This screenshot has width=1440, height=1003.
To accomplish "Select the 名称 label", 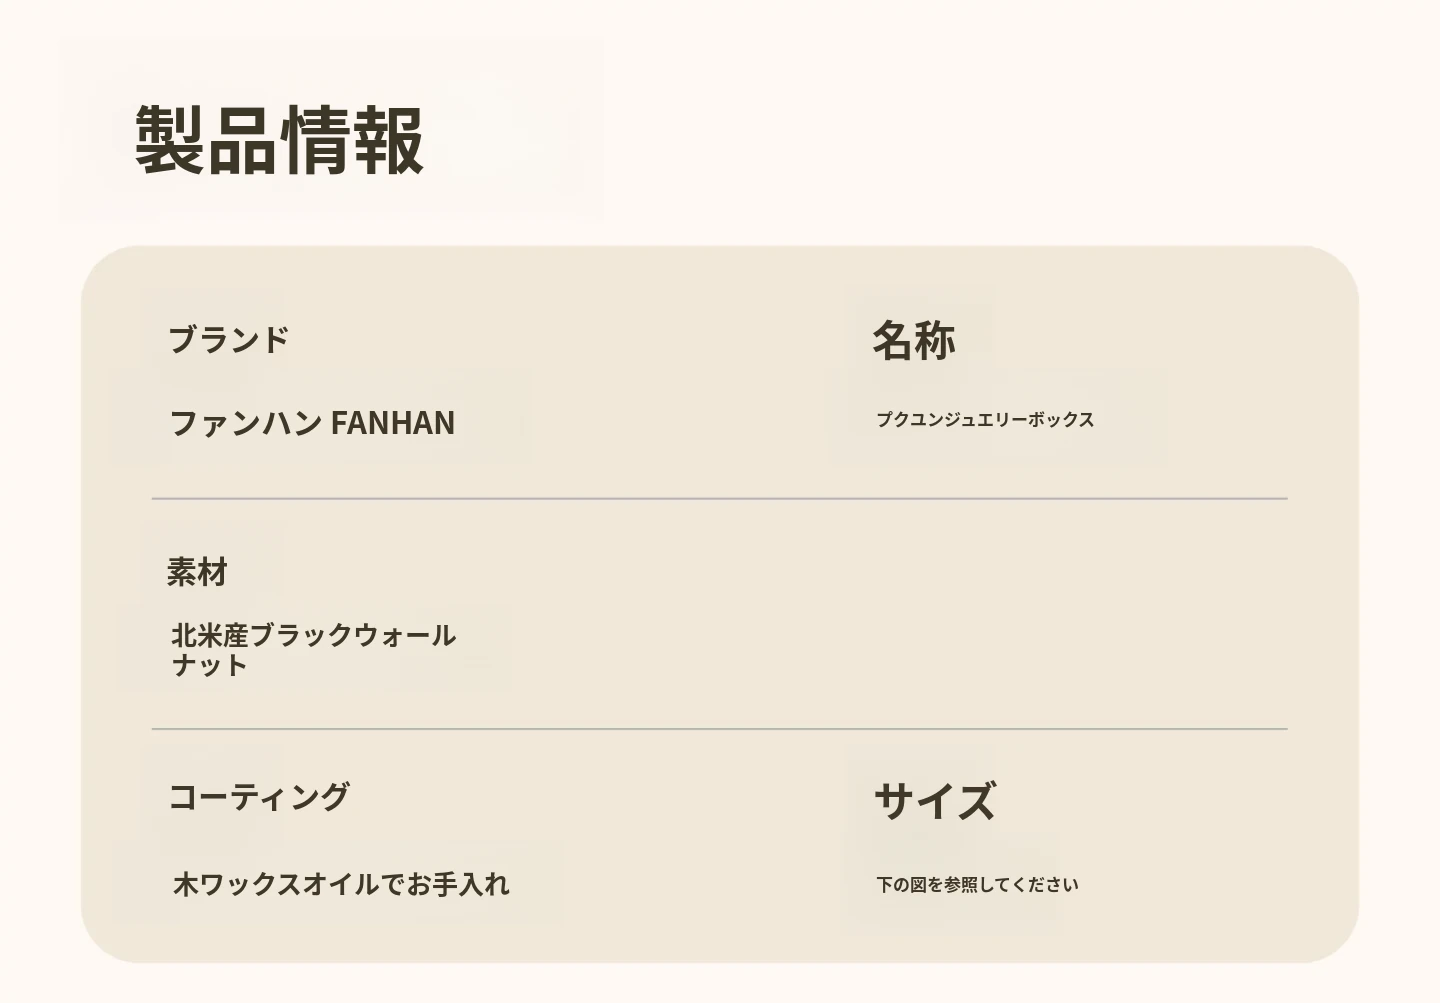I will [x=914, y=340].
